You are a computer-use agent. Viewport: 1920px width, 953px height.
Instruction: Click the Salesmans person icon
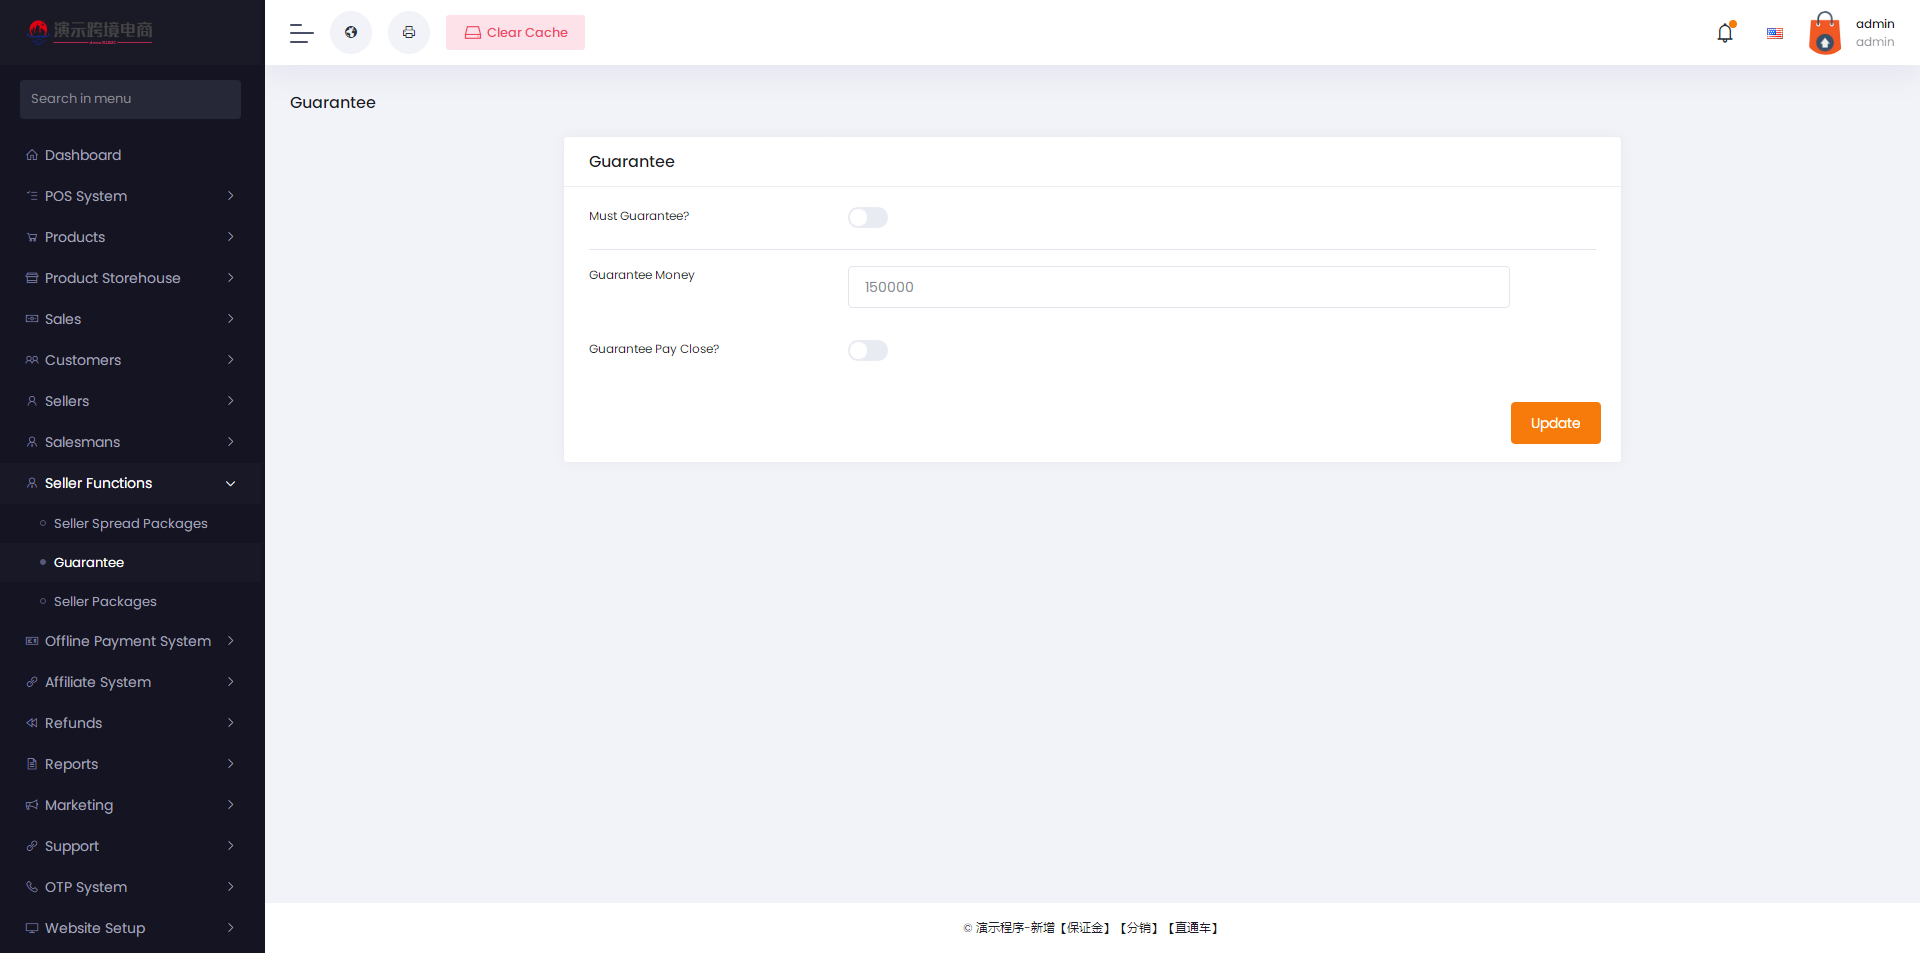(32, 442)
